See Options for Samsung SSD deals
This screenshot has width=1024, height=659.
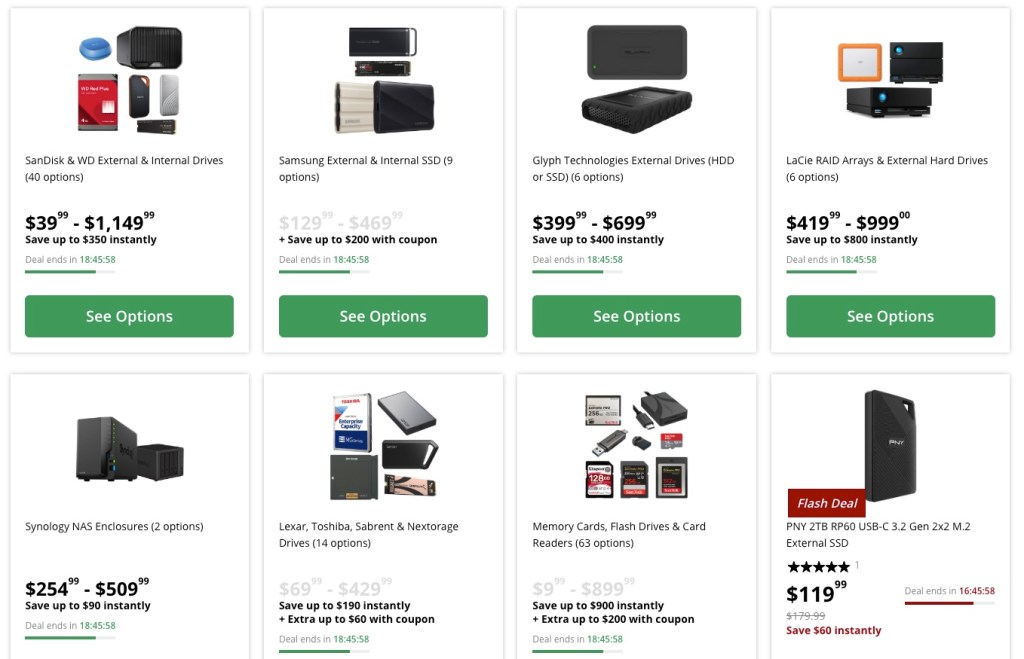[383, 316]
